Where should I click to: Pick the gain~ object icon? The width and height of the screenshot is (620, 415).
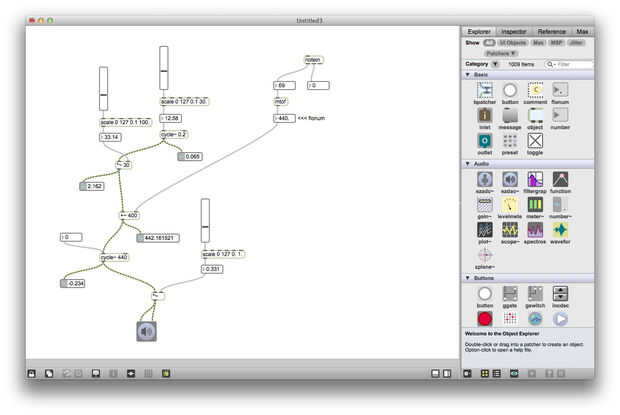point(484,205)
